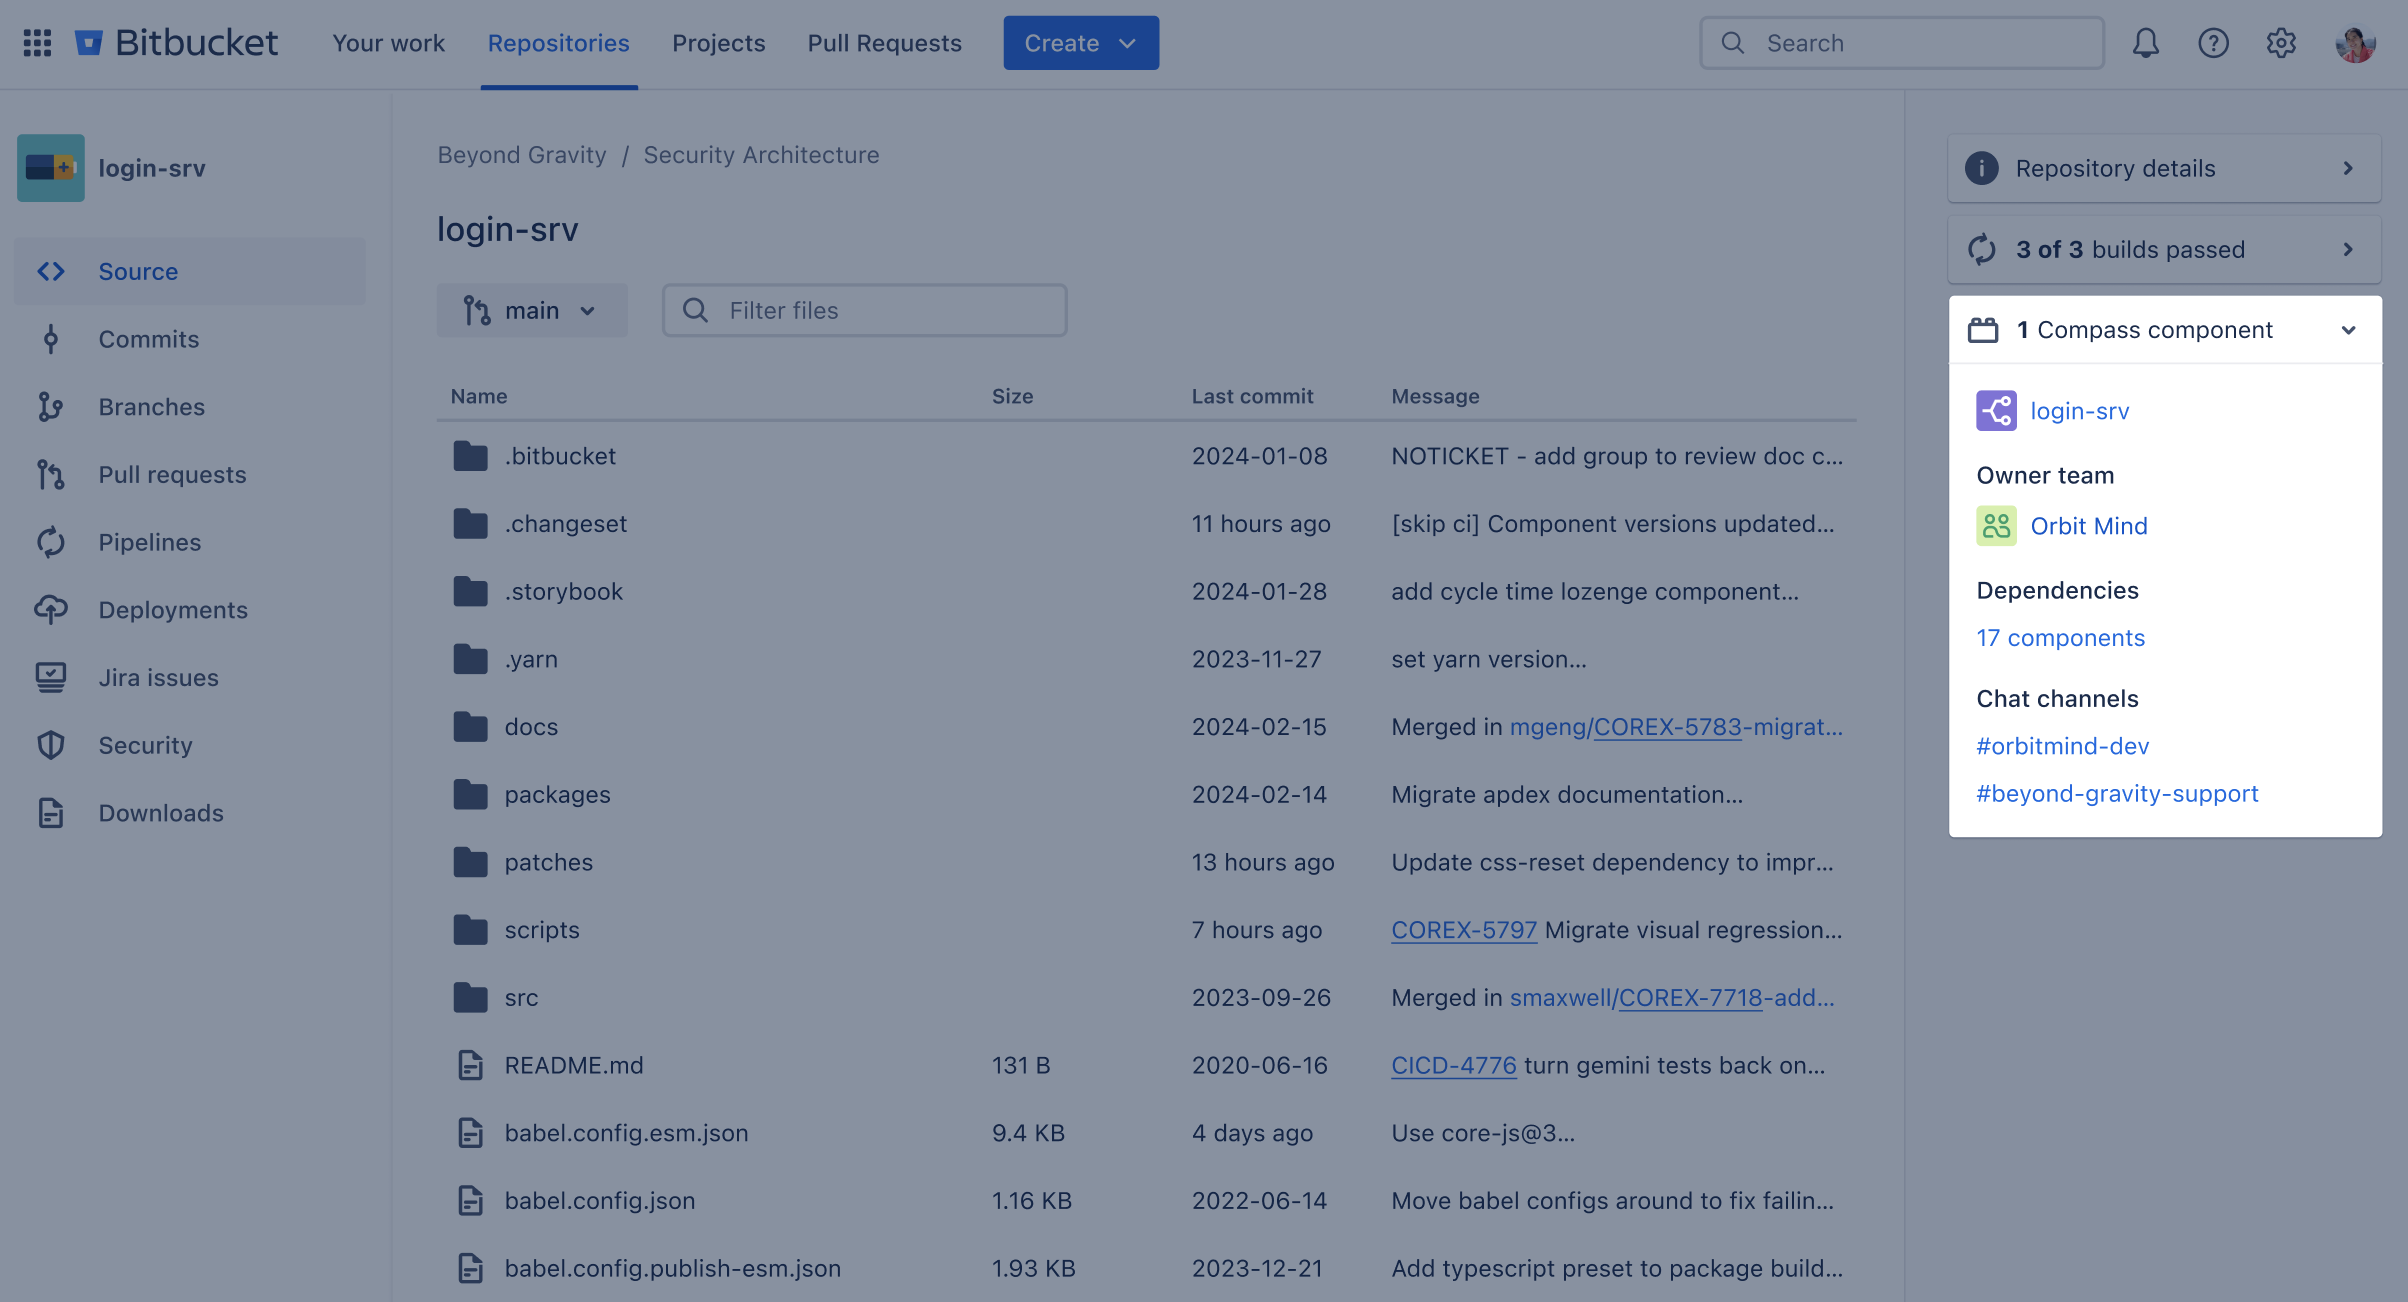
Task: Open Deployments in sidebar
Action: click(x=173, y=608)
